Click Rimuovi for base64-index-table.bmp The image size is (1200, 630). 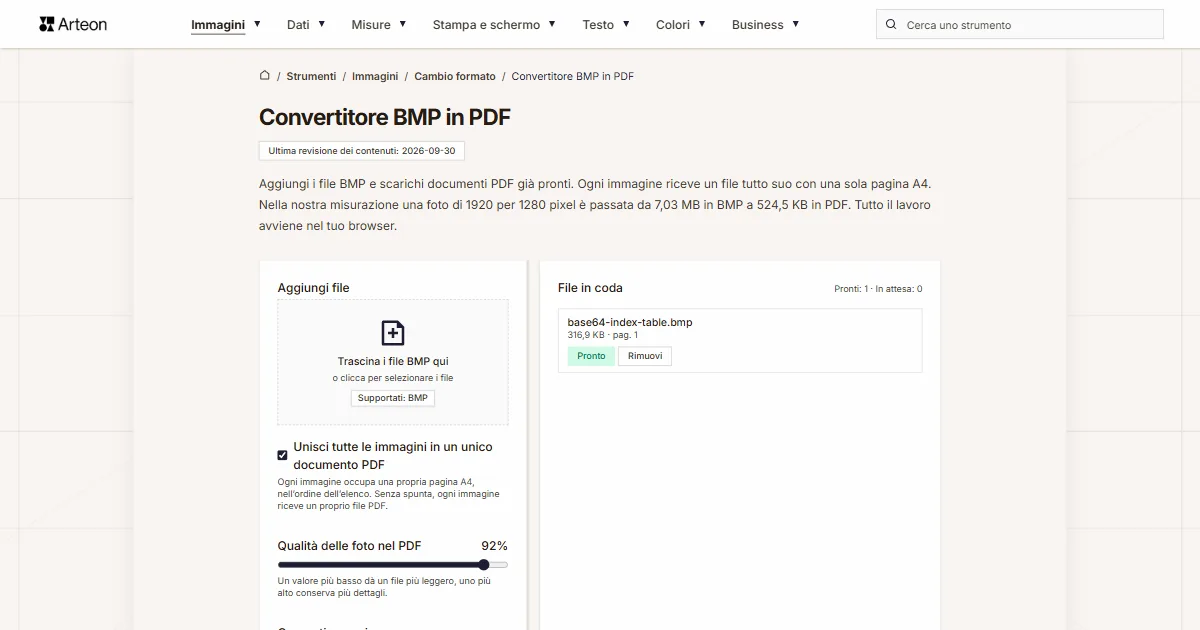645,356
